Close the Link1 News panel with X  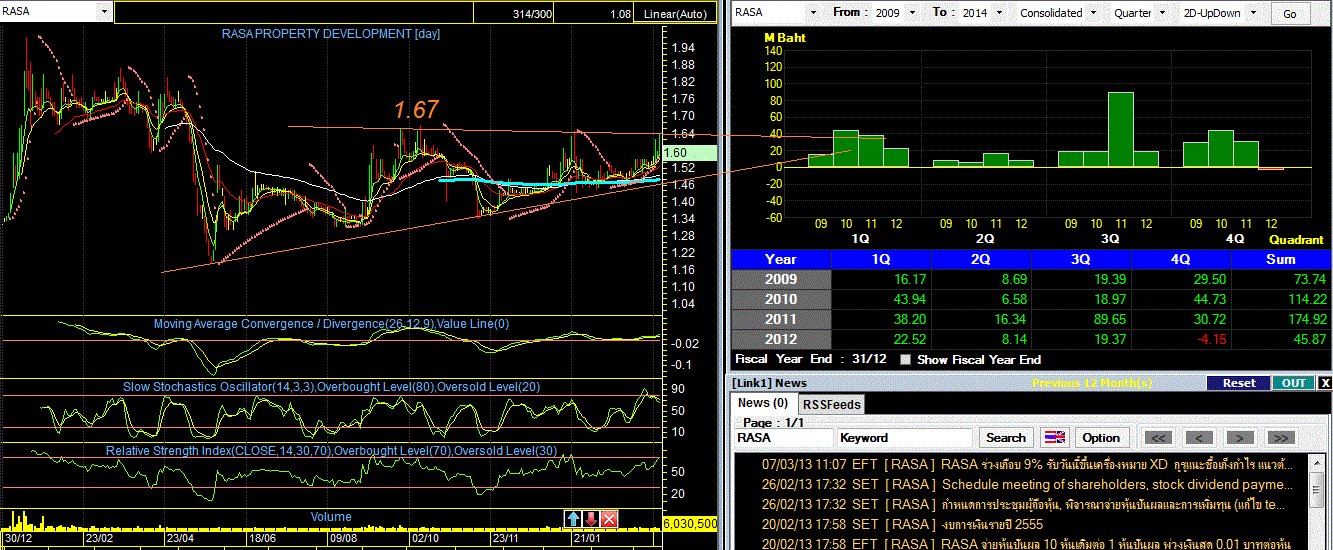coord(1325,383)
